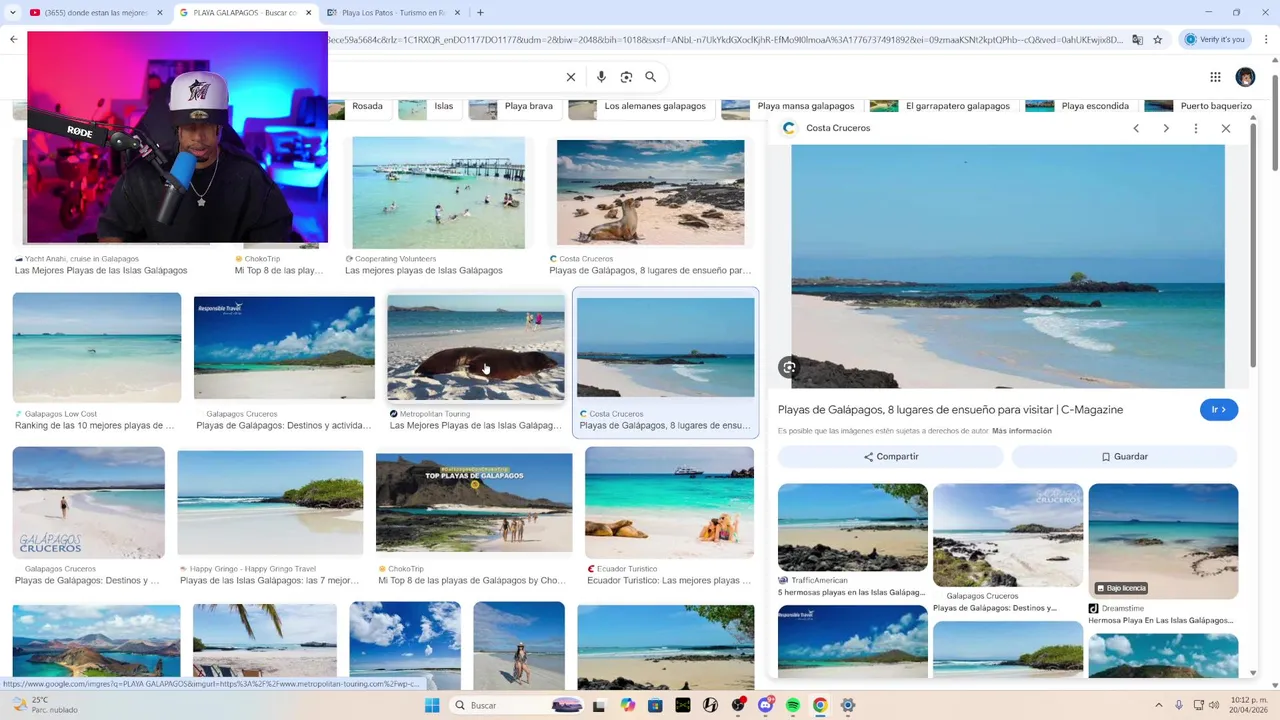Show previous image in preview panel
Image resolution: width=1280 pixels, height=720 pixels.
[1136, 128]
